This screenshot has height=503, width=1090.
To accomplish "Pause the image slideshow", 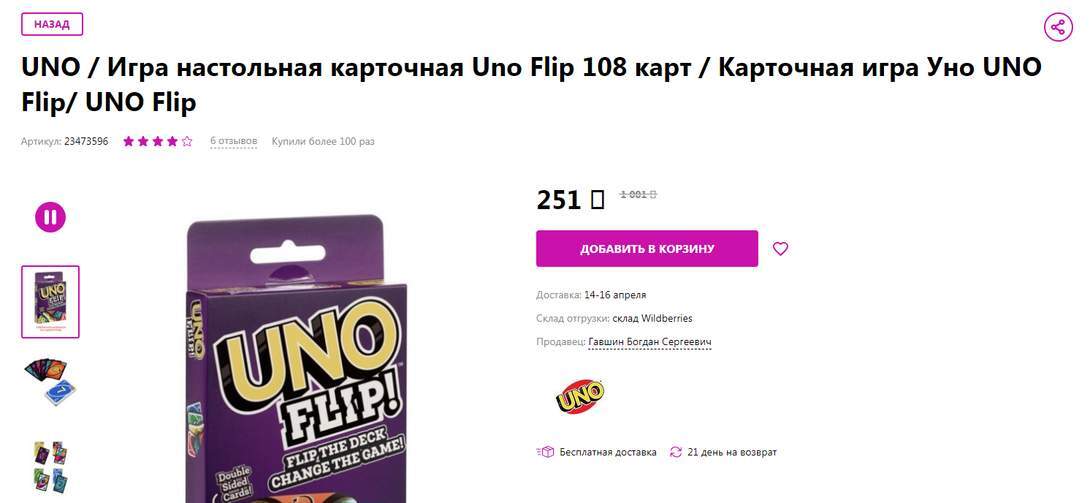I will pos(50,217).
